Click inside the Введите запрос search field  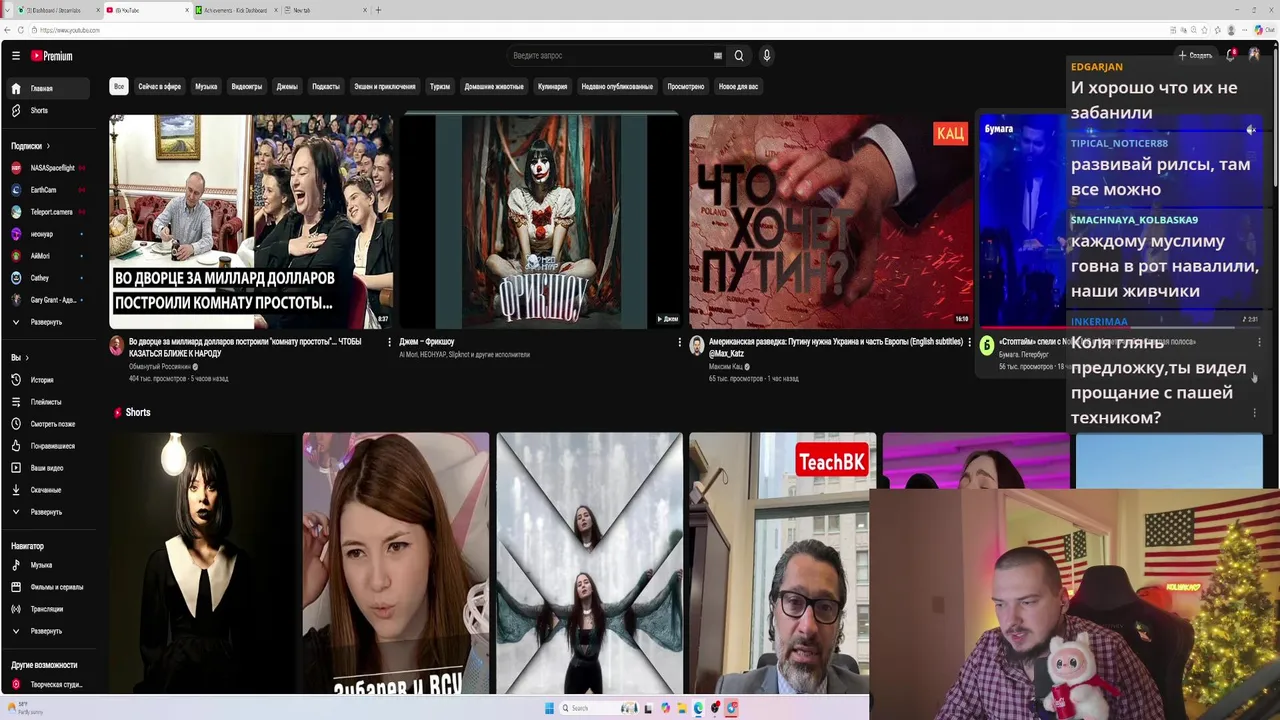(x=610, y=56)
